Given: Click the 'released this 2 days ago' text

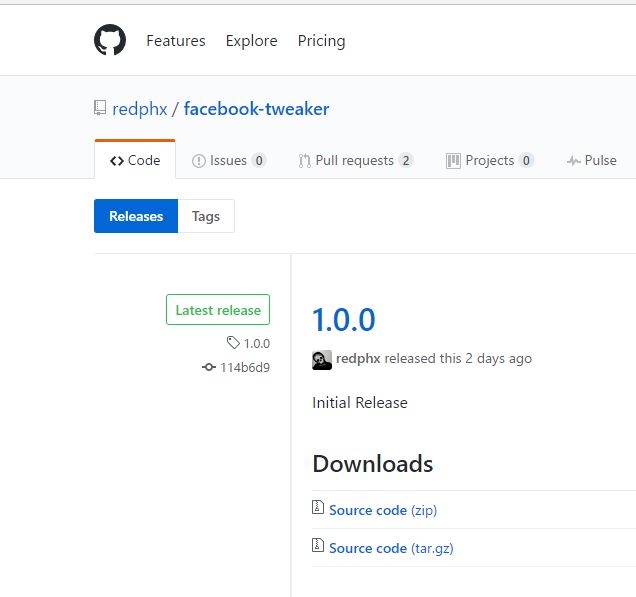Looking at the screenshot, I should (x=458, y=359).
